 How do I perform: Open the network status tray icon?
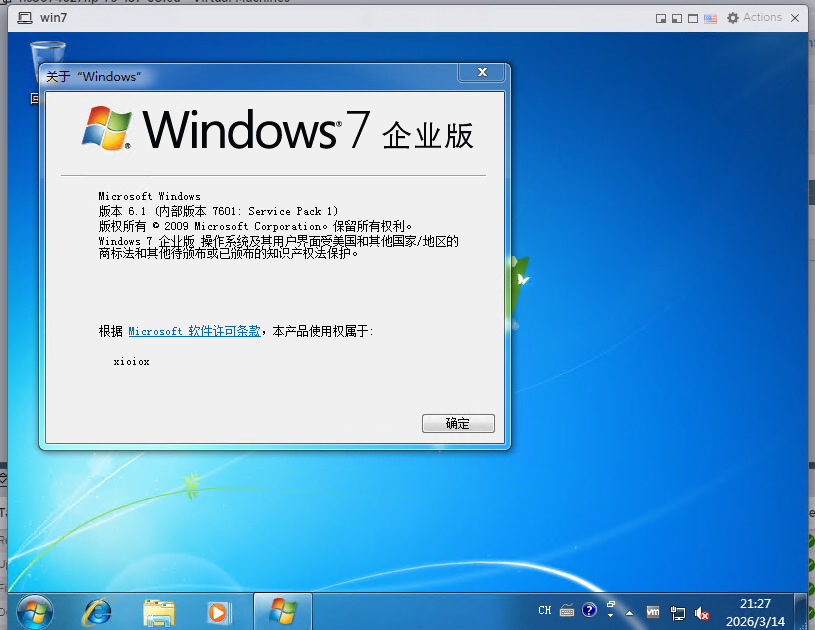678,612
